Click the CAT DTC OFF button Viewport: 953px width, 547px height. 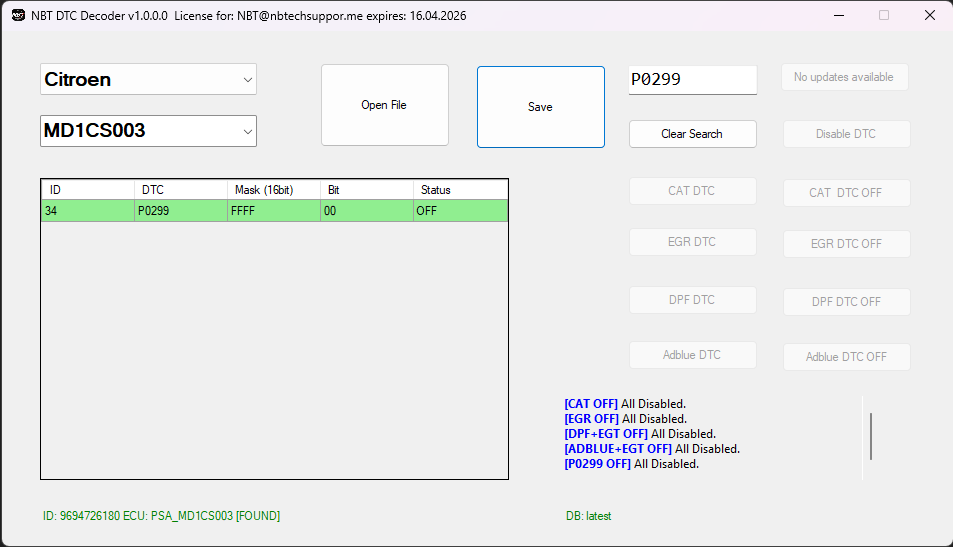[x=847, y=193]
